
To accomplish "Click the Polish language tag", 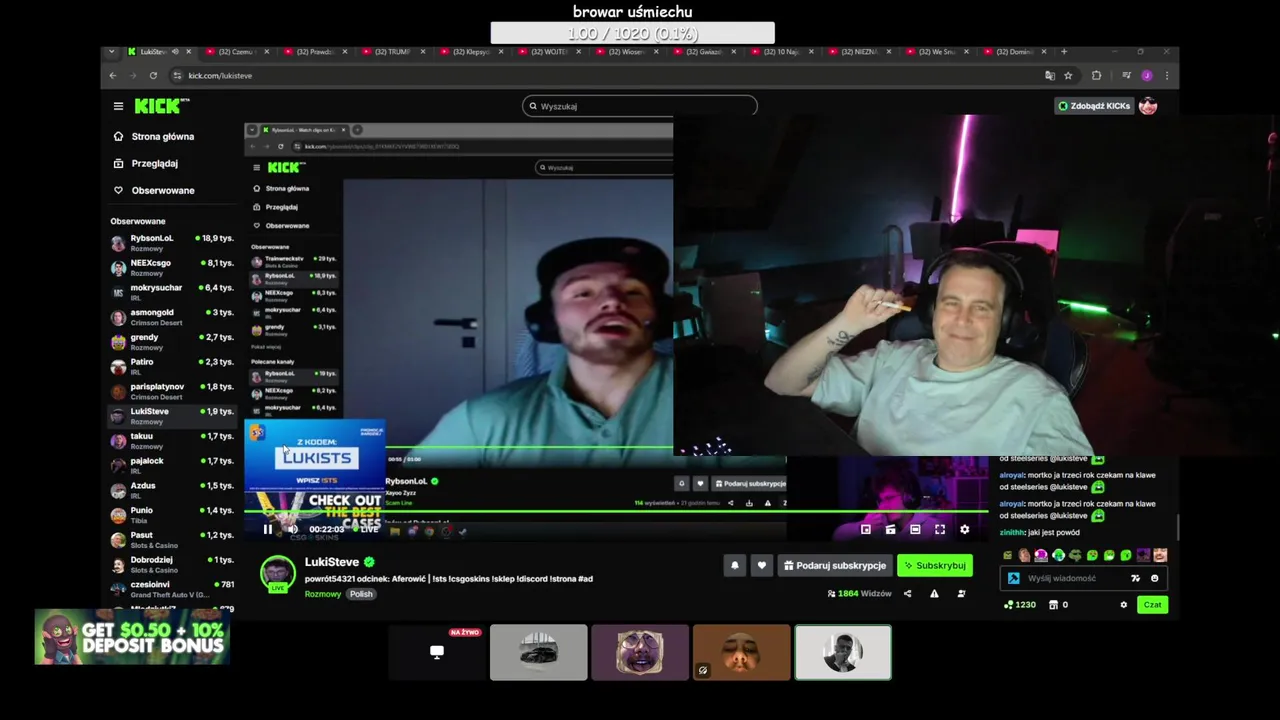I will 361,594.
